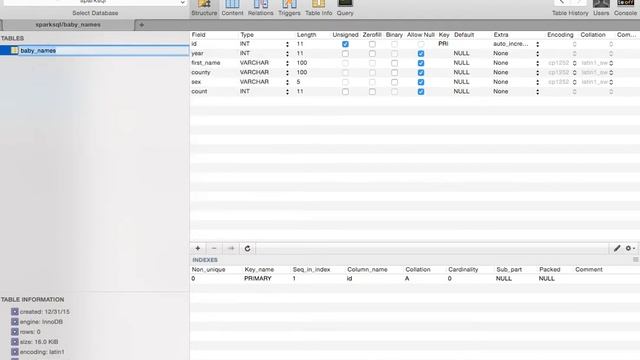Open Type dropdown for county field
The width and height of the screenshot is (640, 360).
click(x=287, y=73)
